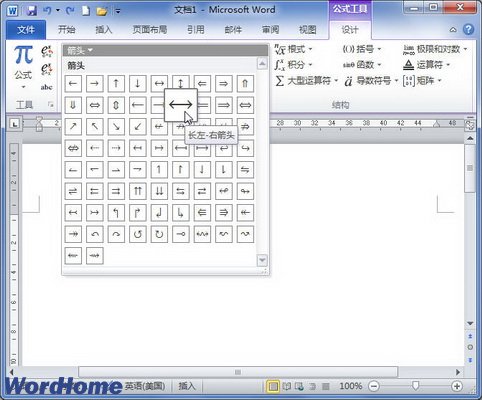Click the horizontal scrollbar thumb

click(238, 372)
